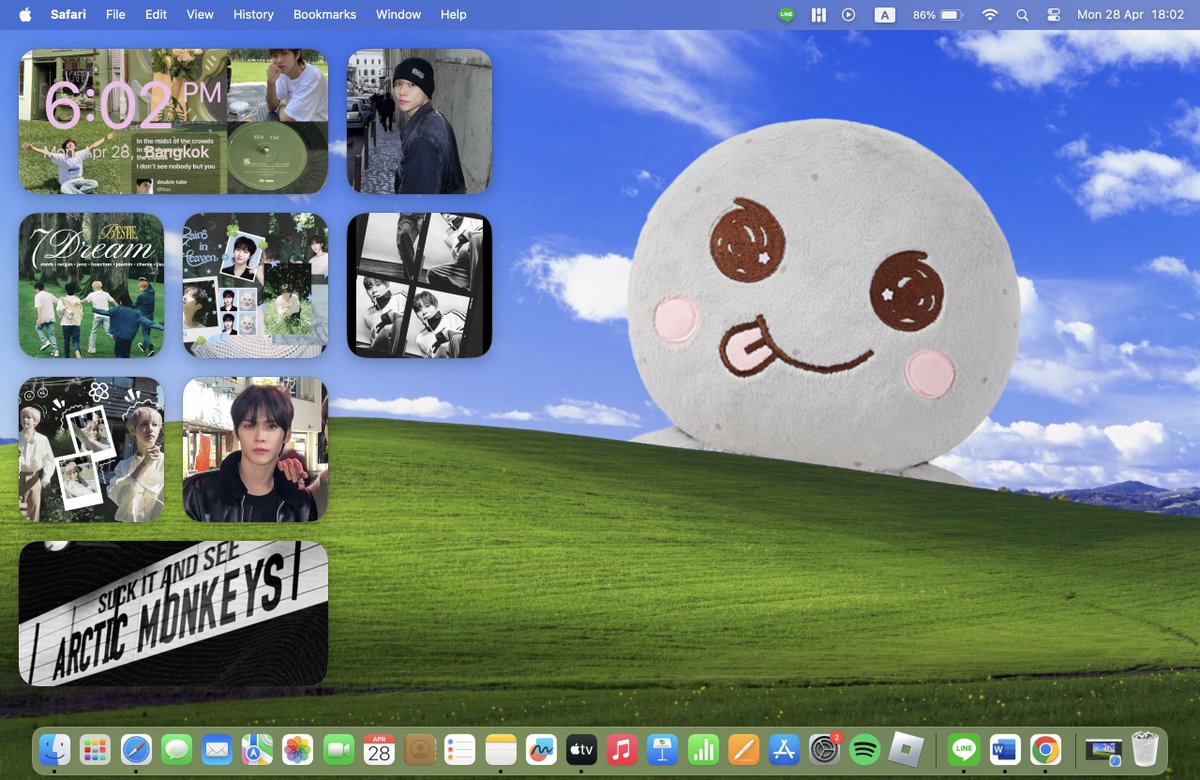Open the History menu

[x=253, y=15]
